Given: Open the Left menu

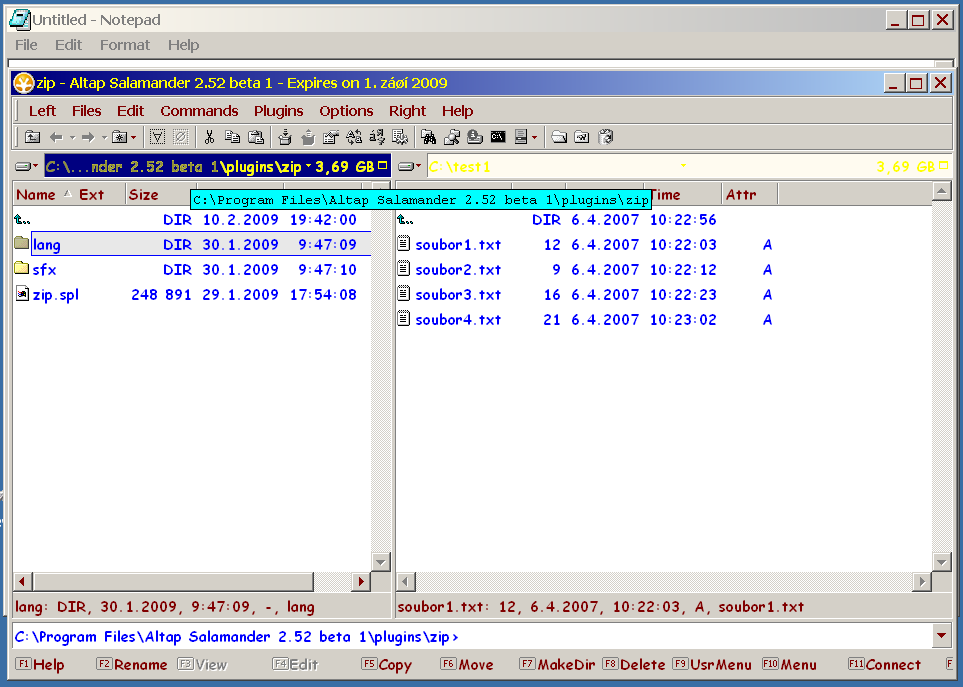Looking at the screenshot, I should point(42,111).
